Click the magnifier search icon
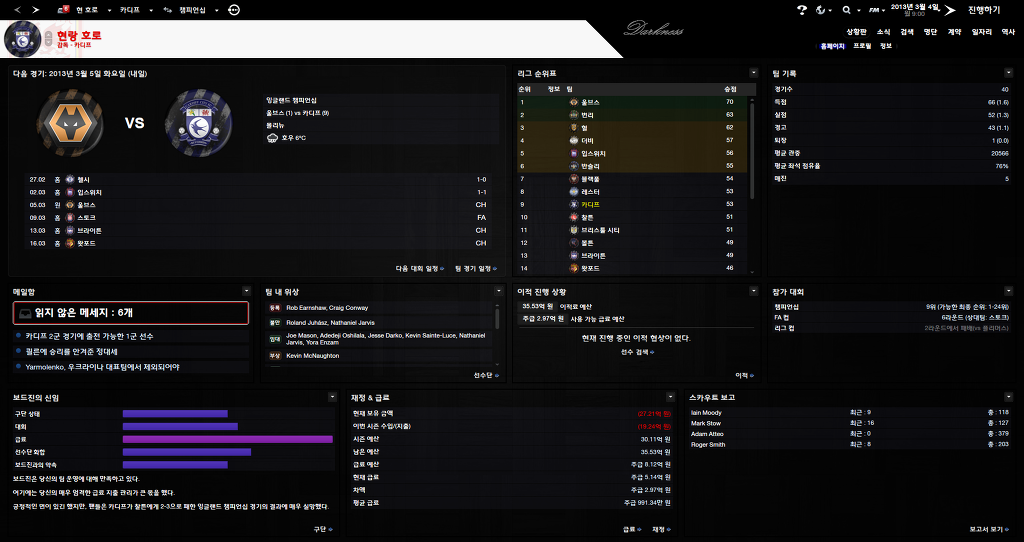This screenshot has height=542, width=1024. tap(846, 10)
